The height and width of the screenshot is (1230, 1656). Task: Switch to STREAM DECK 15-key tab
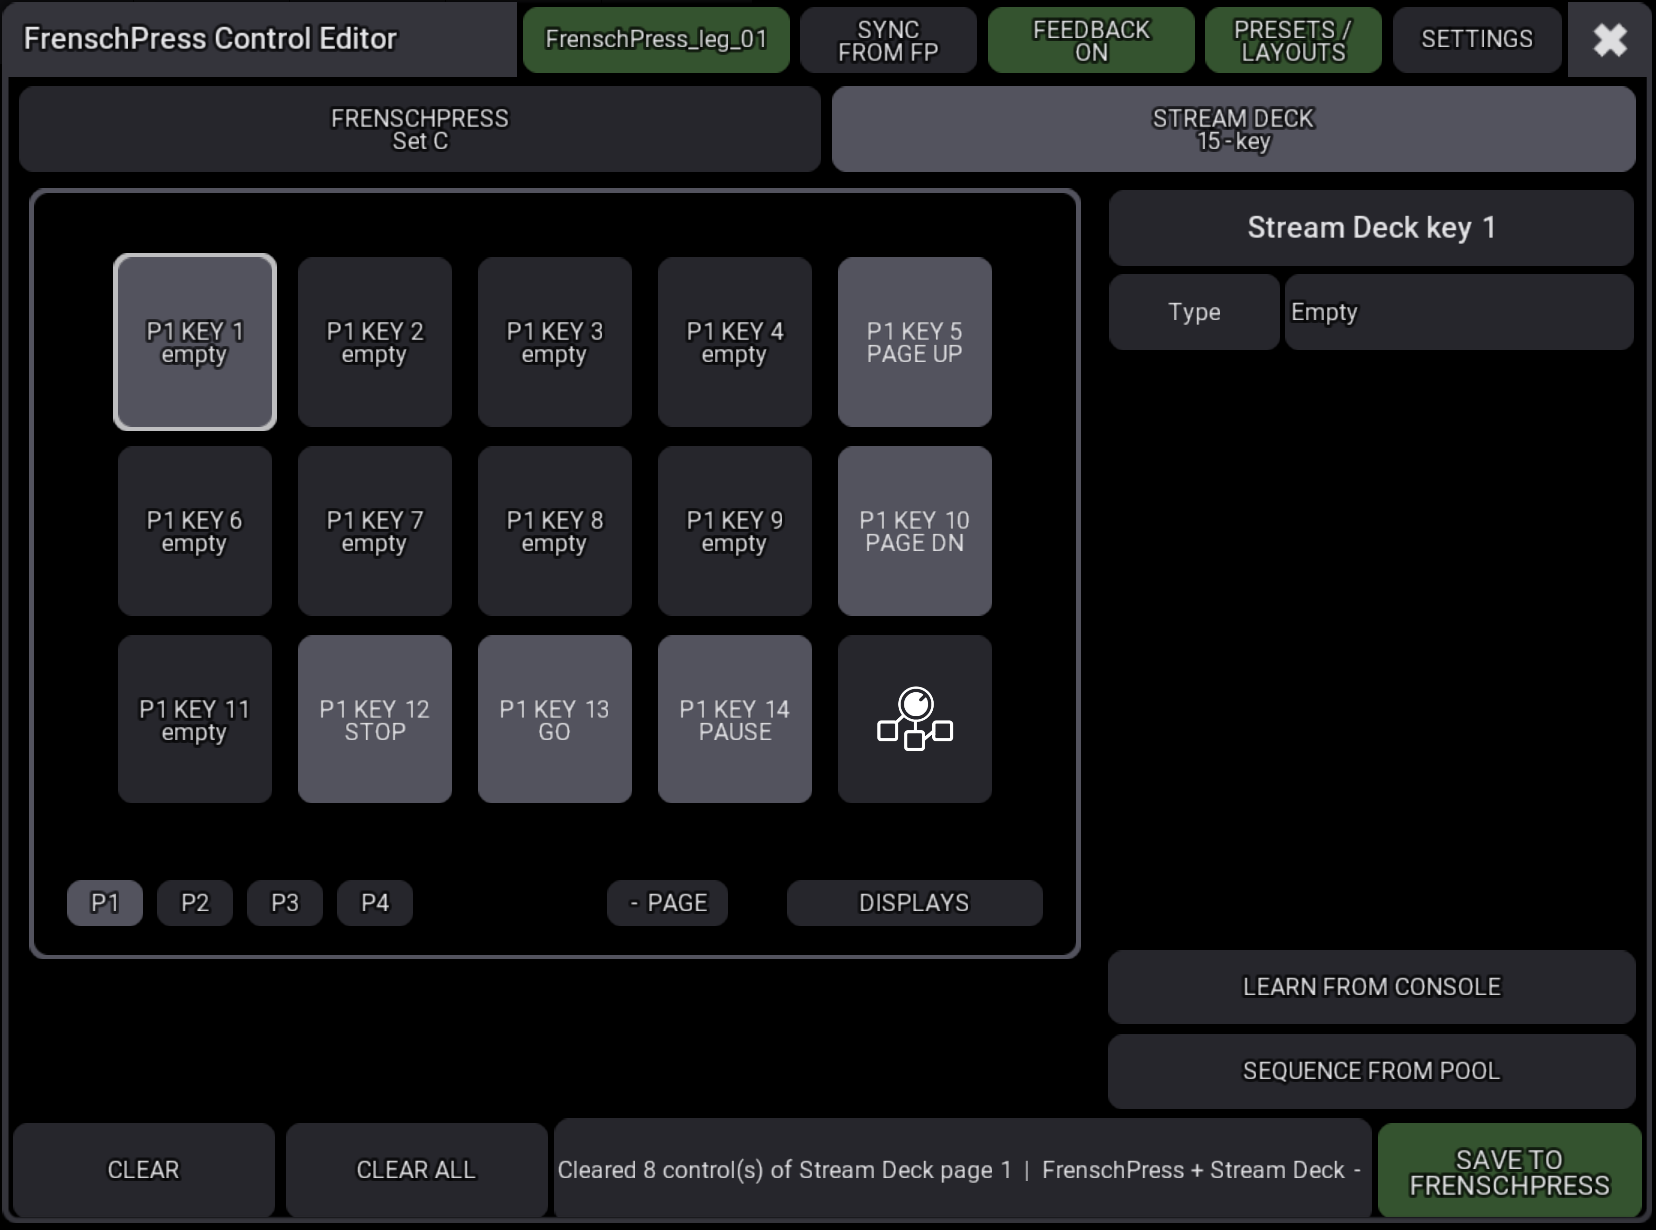tap(1233, 129)
